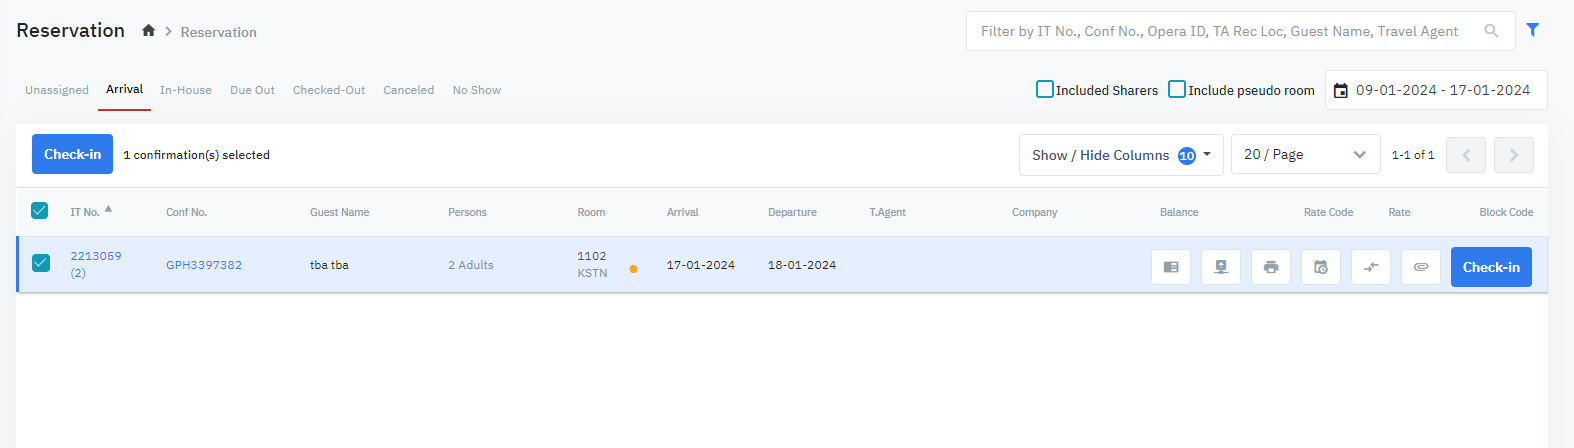Open confirmation number GPH3397382 link
The height and width of the screenshot is (448, 1574).
coord(204,265)
